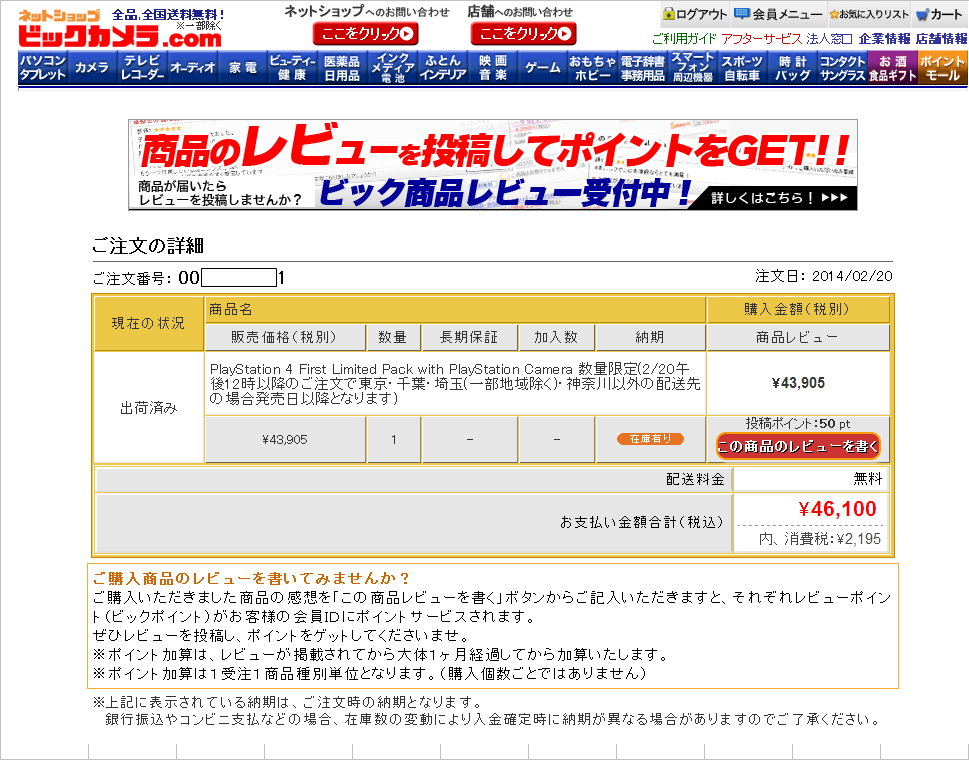Viewport: 969px width, 760px height.
Task: Click 店舗 inquiry ここをクリック button
Action: [x=523, y=33]
